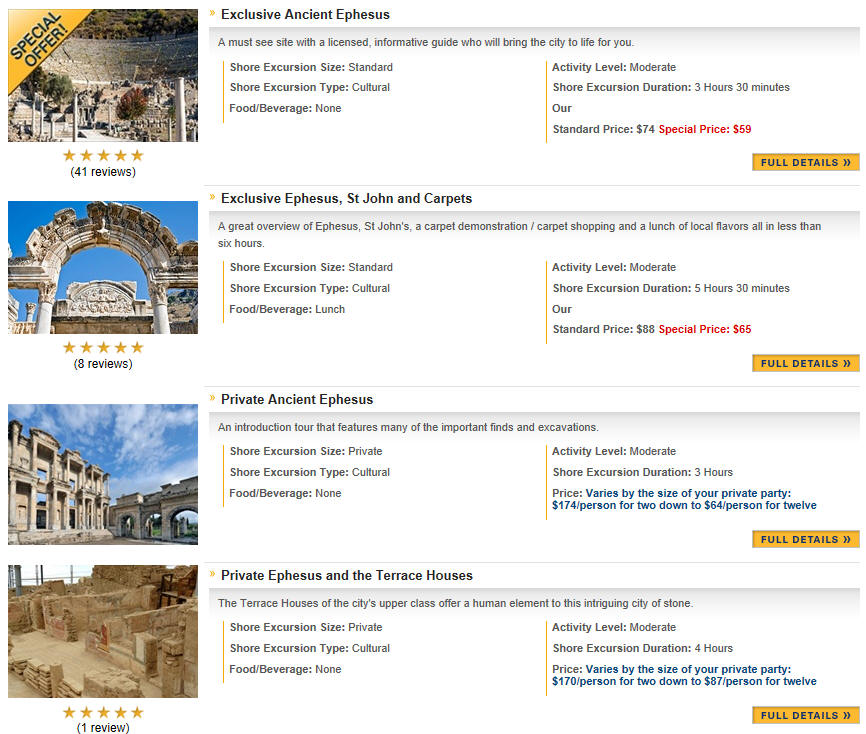The image size is (866, 734).
Task: Open the 8 reviews link
Action: click(103, 364)
